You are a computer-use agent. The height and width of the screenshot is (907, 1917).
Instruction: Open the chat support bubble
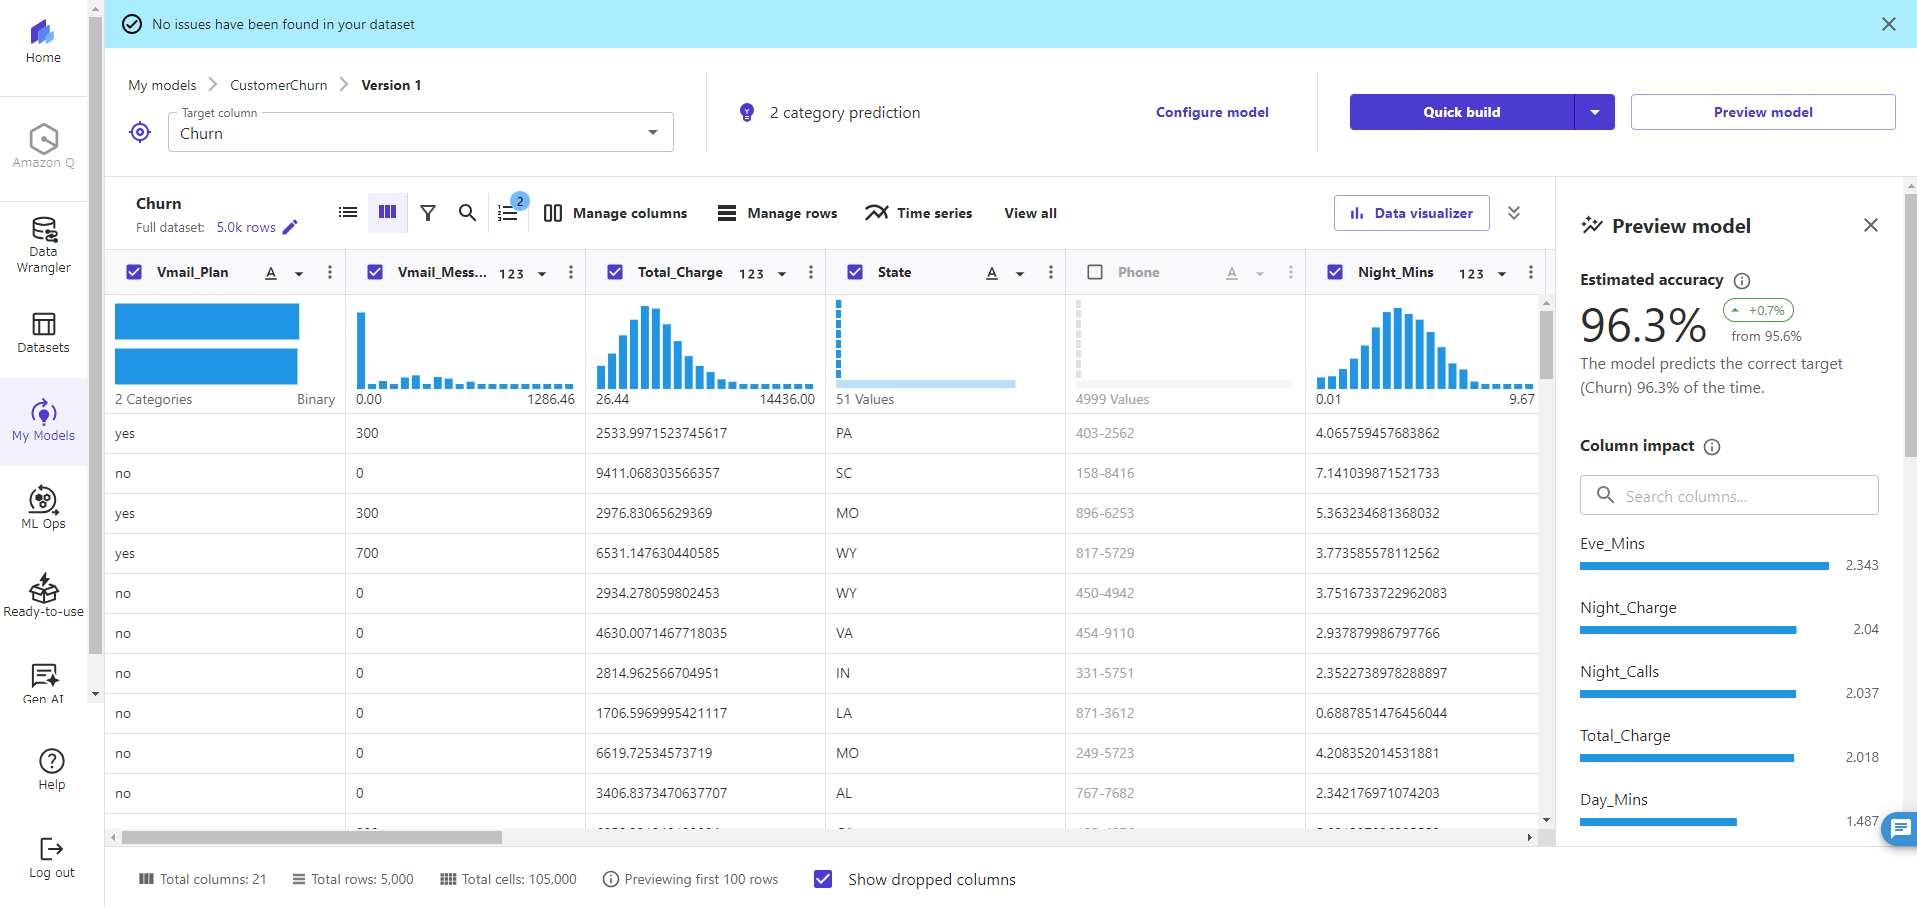point(1900,828)
